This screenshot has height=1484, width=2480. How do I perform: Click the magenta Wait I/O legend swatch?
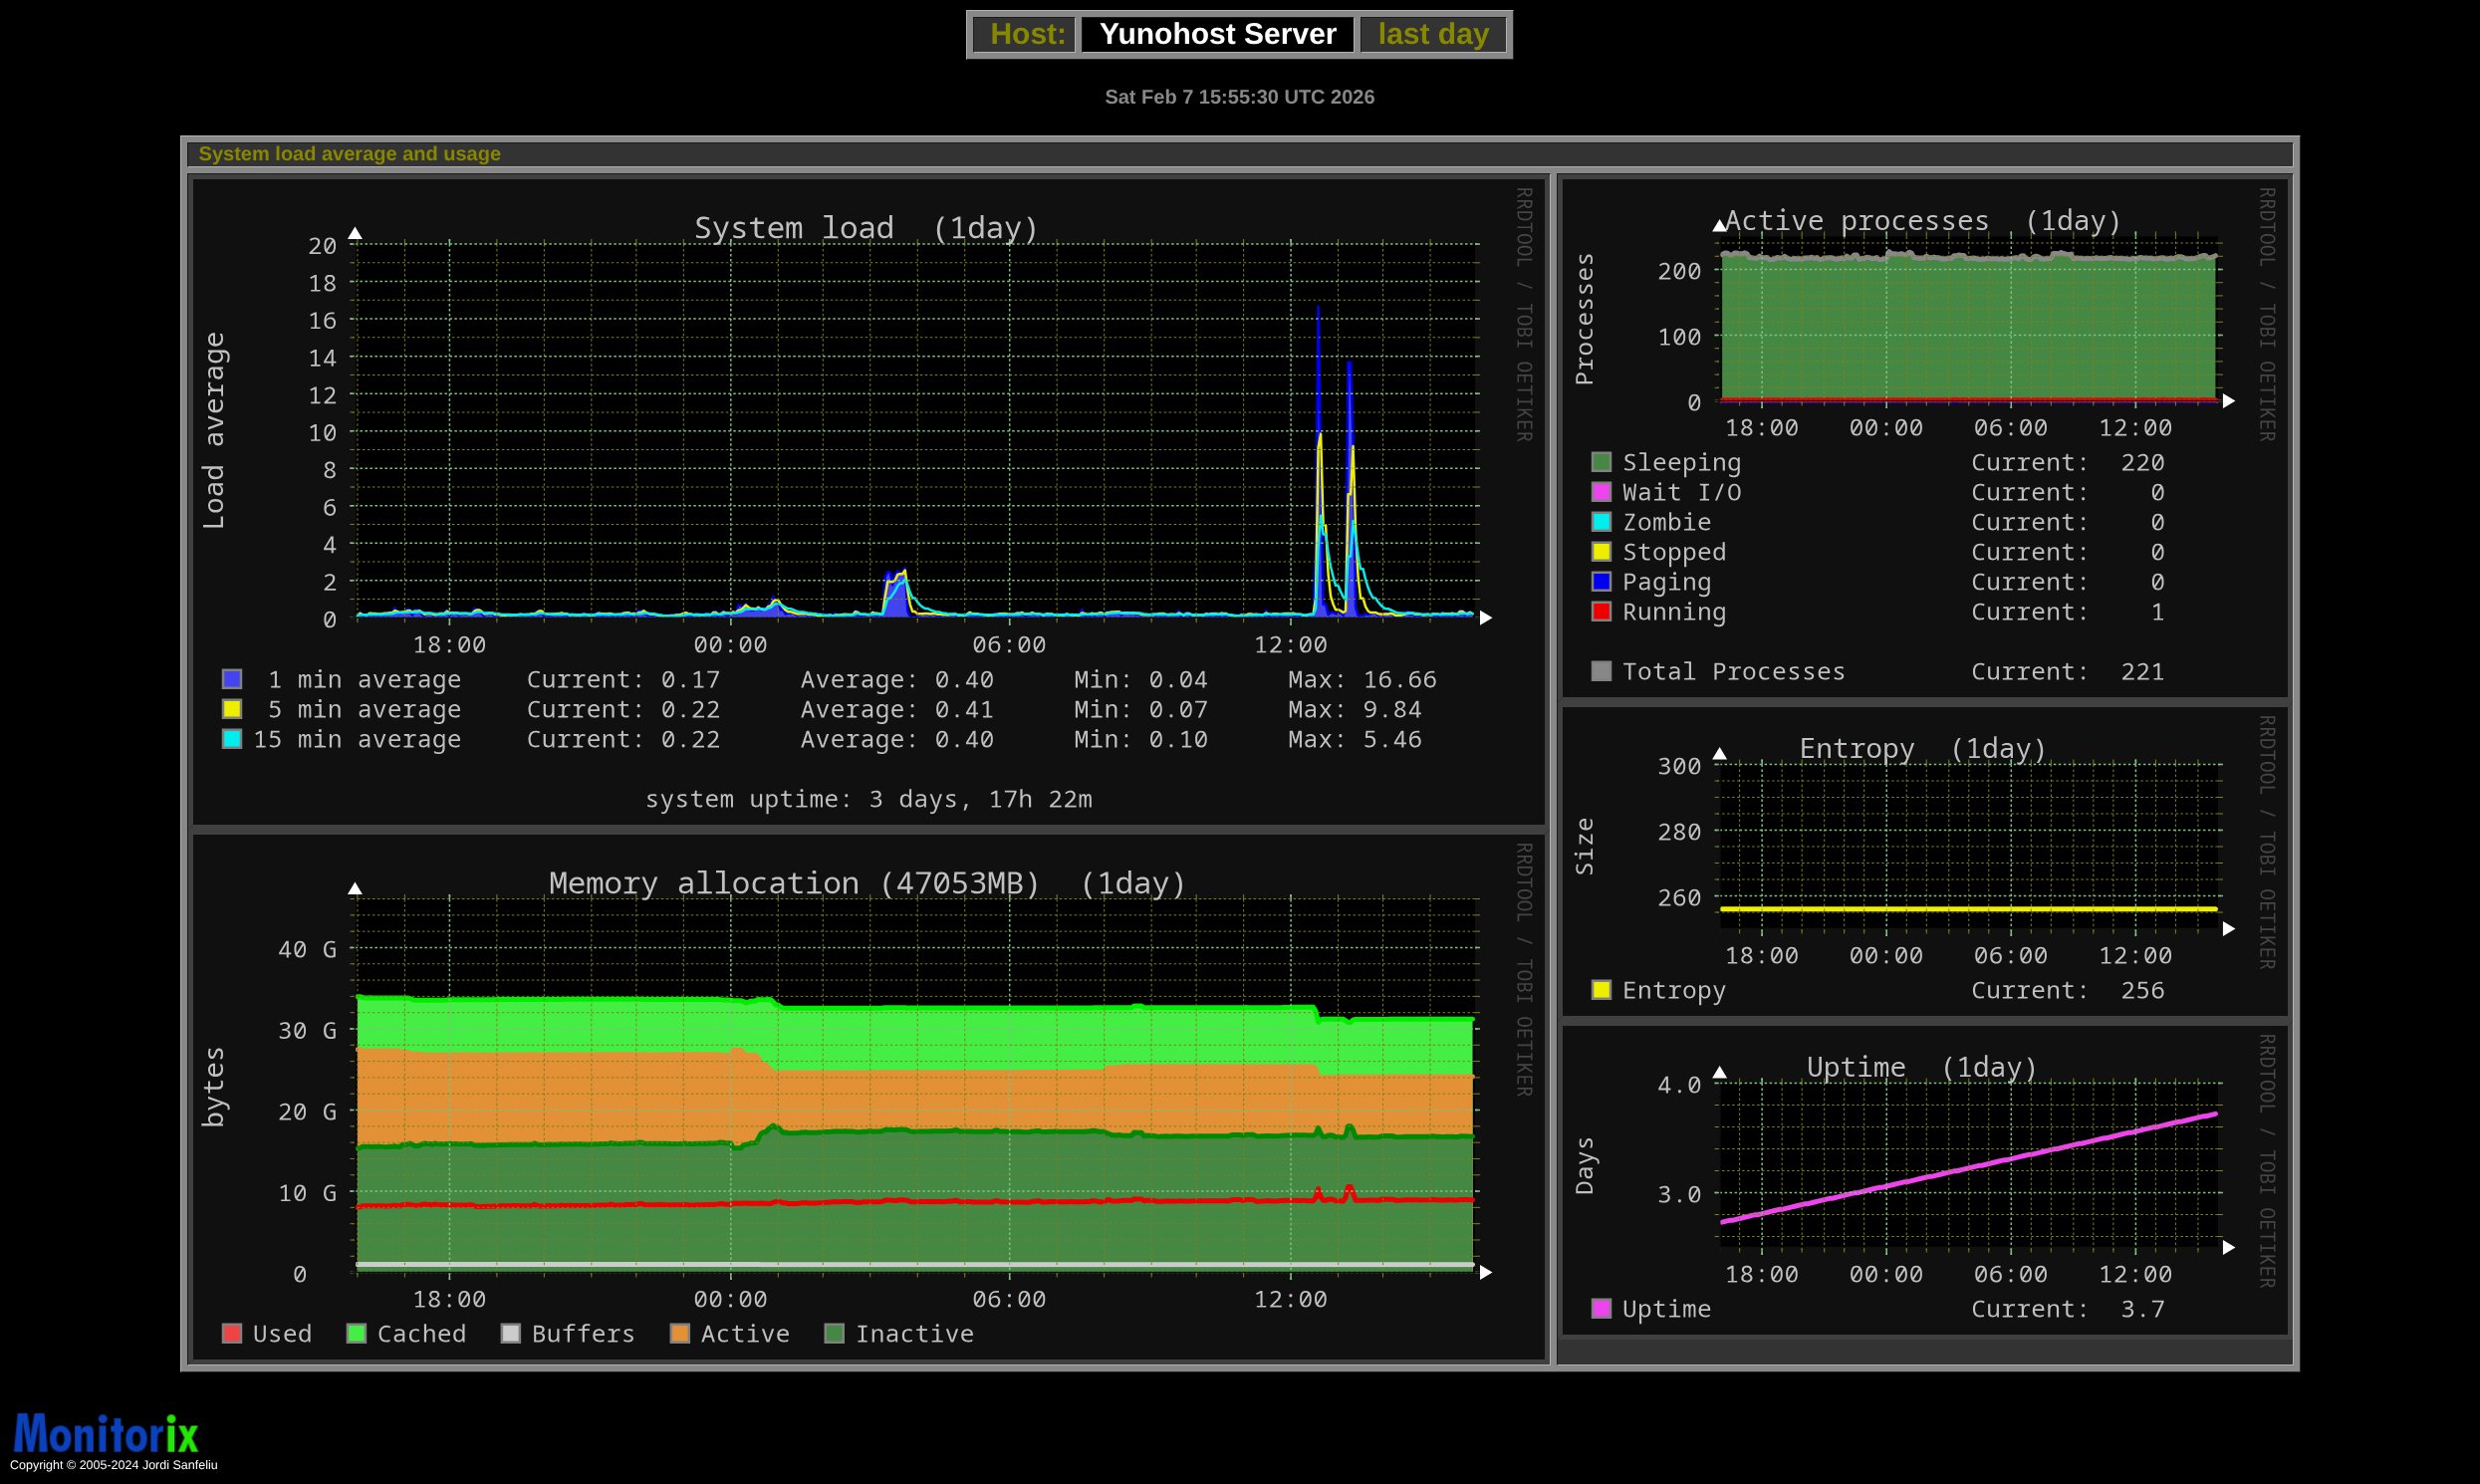1601,492
